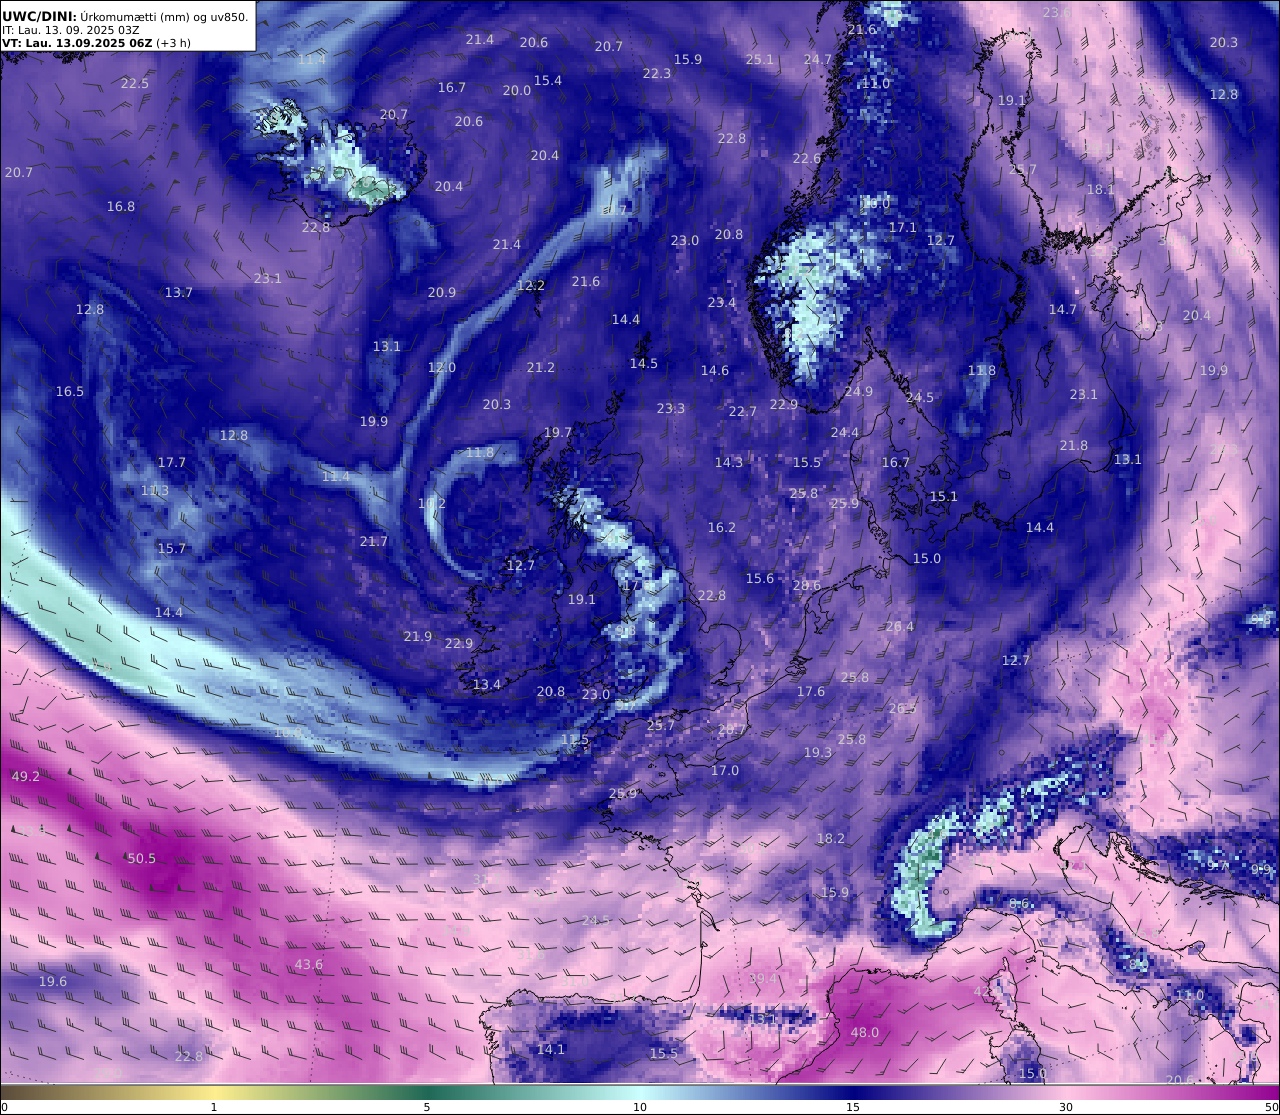Click the 17.7 value on the map
The width and height of the screenshot is (1280, 1115).
click(x=172, y=462)
